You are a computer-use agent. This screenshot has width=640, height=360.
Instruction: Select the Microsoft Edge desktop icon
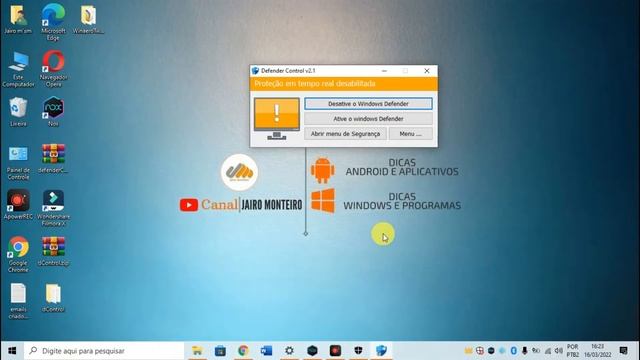tap(53, 22)
